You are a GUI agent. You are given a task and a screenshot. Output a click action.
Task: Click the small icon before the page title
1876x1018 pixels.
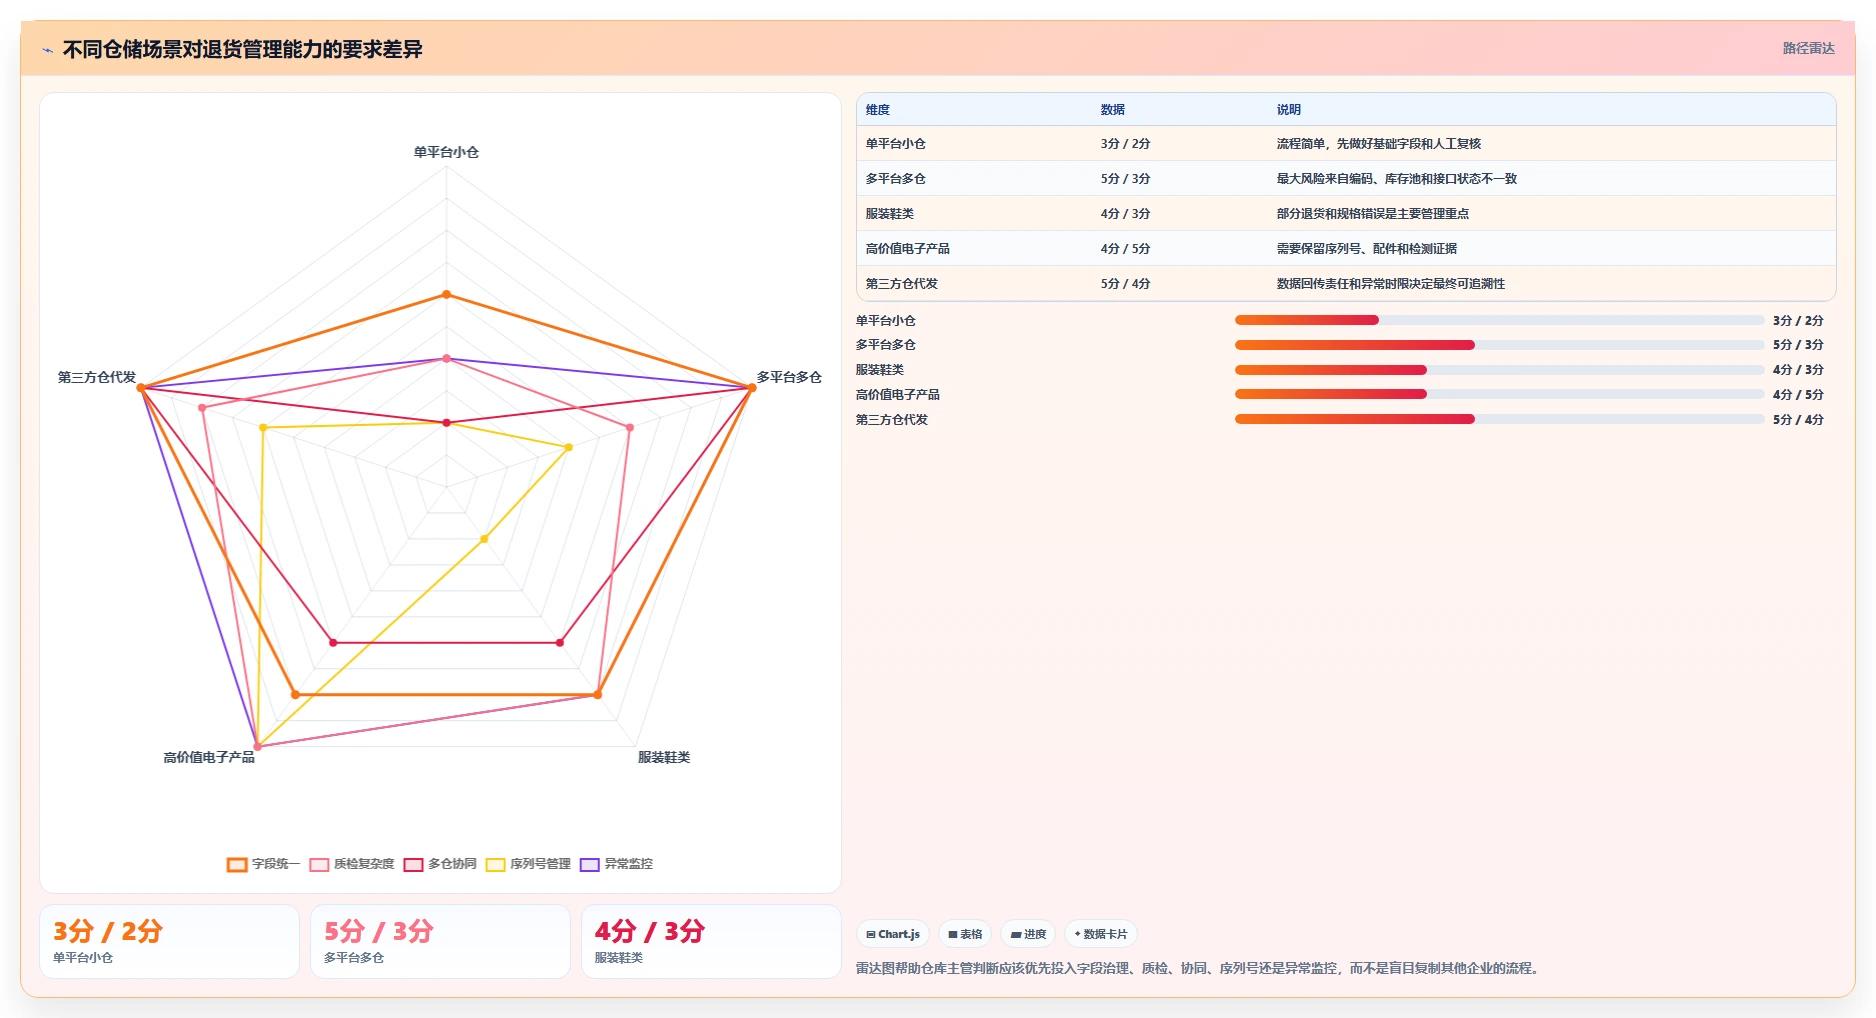pyautogui.click(x=47, y=50)
